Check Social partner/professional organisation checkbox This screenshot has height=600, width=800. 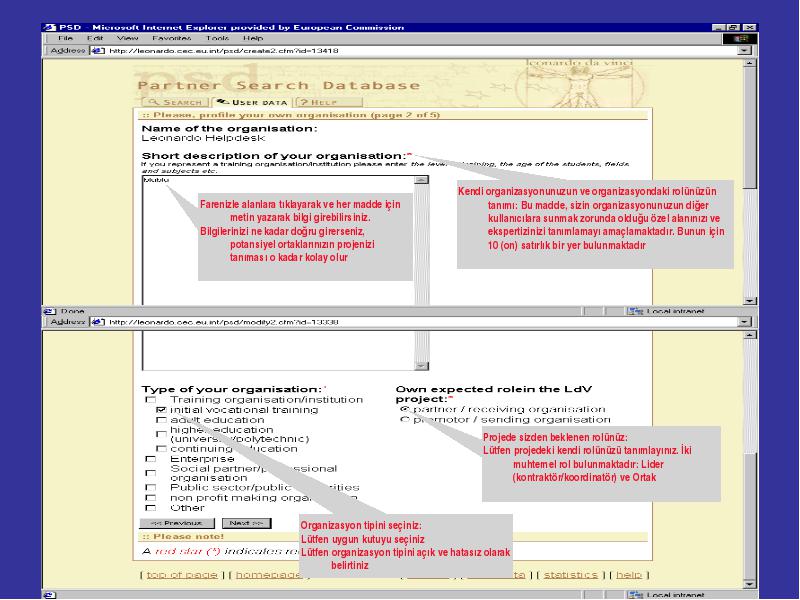(151, 473)
